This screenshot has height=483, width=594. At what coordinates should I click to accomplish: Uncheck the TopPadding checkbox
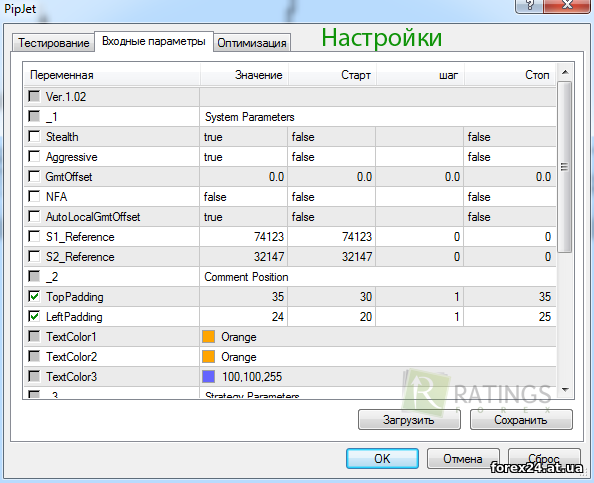coord(34,296)
